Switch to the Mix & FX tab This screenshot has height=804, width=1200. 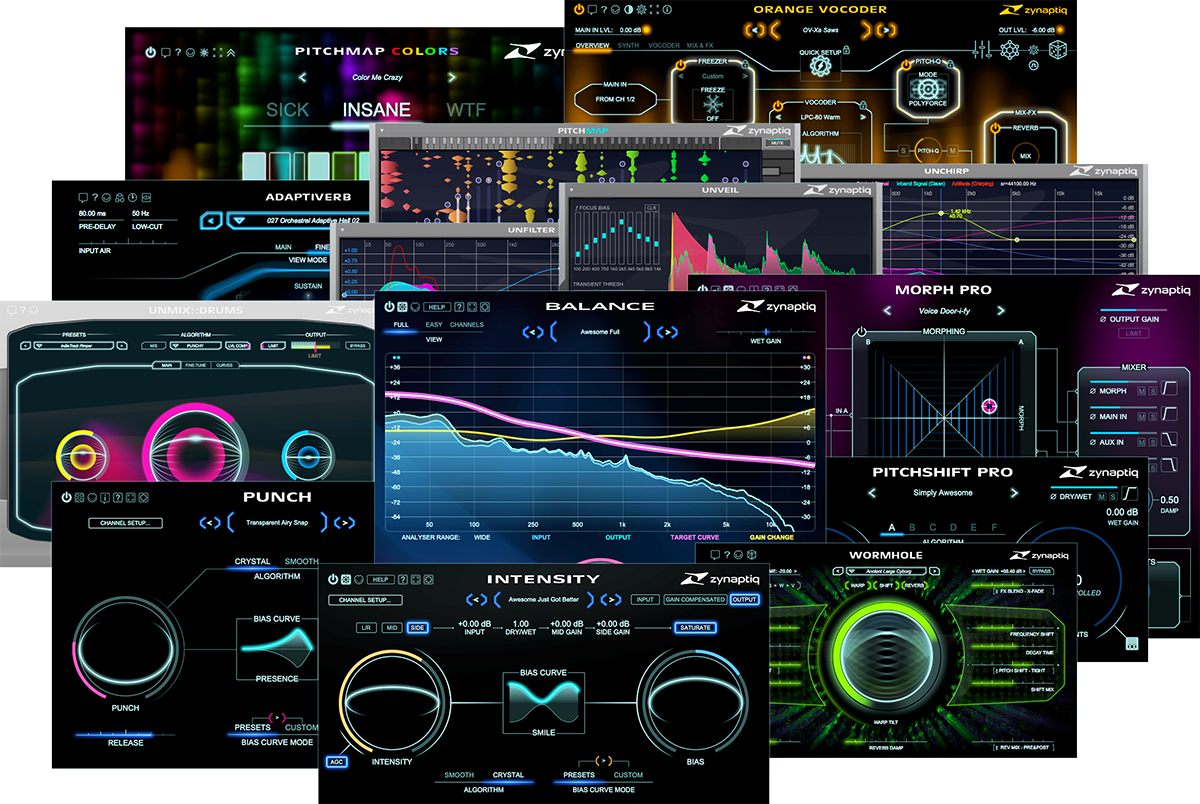(x=700, y=45)
